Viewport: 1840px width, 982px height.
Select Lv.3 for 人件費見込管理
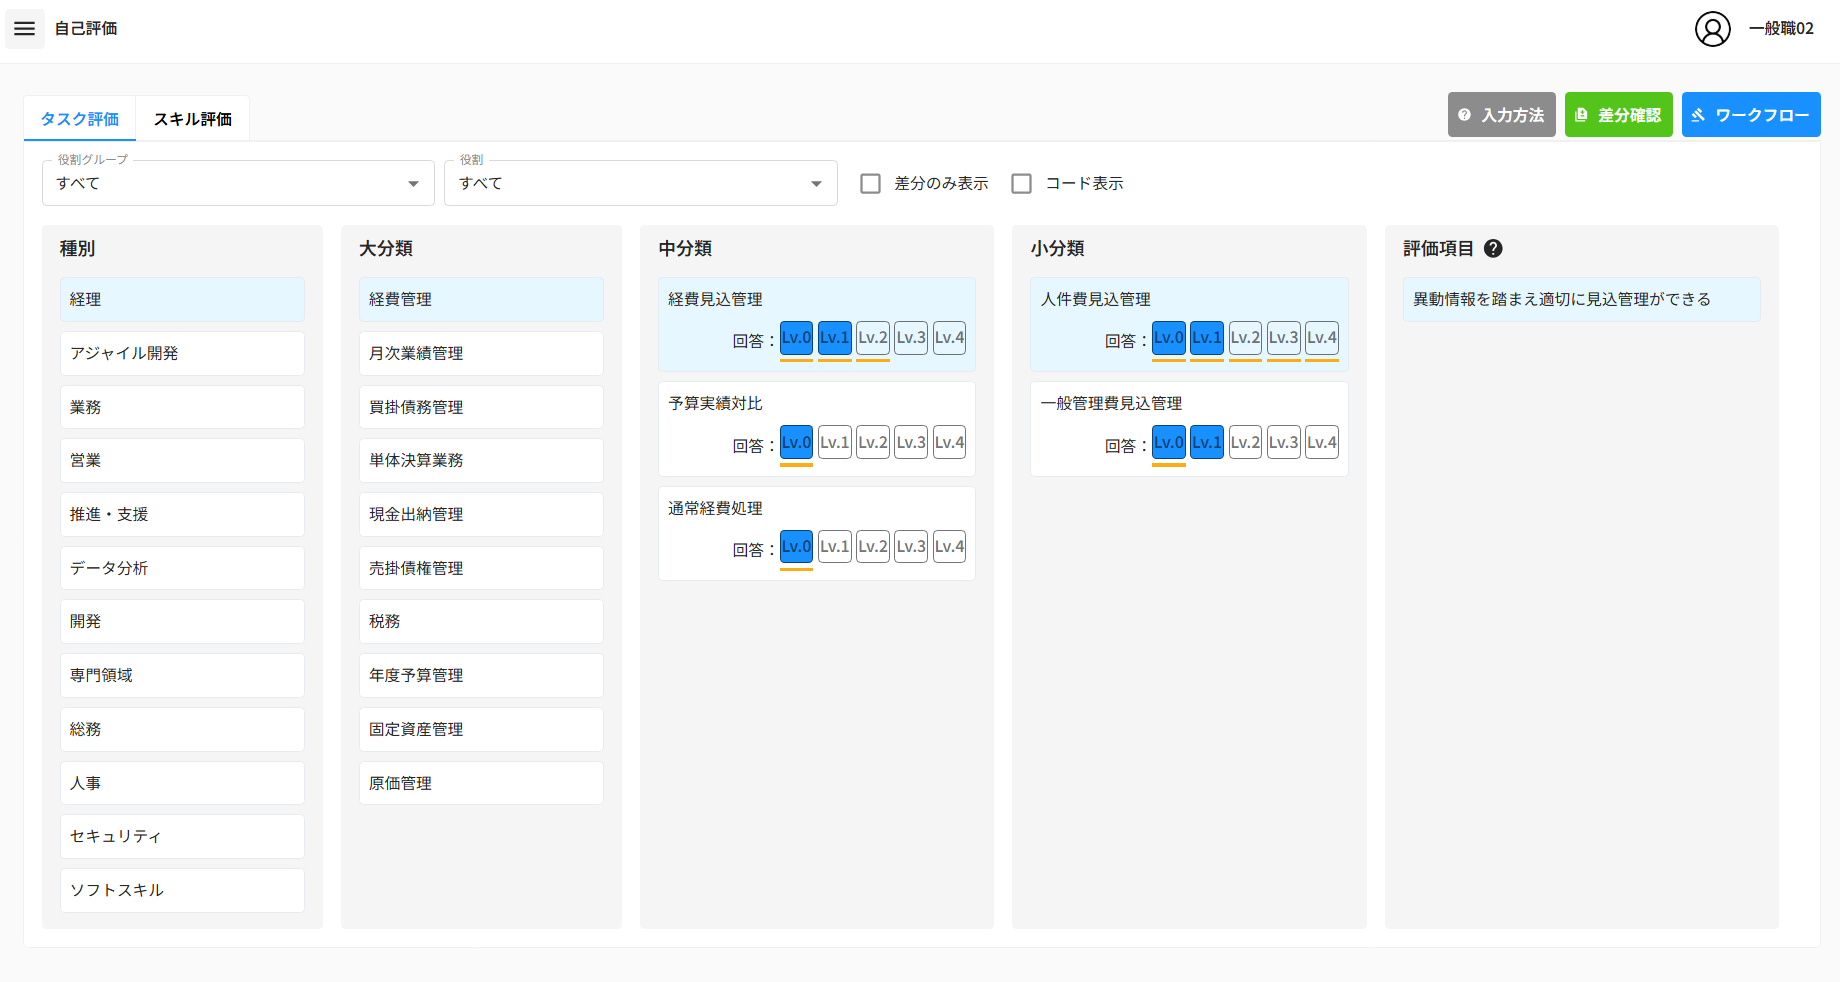pos(1283,338)
